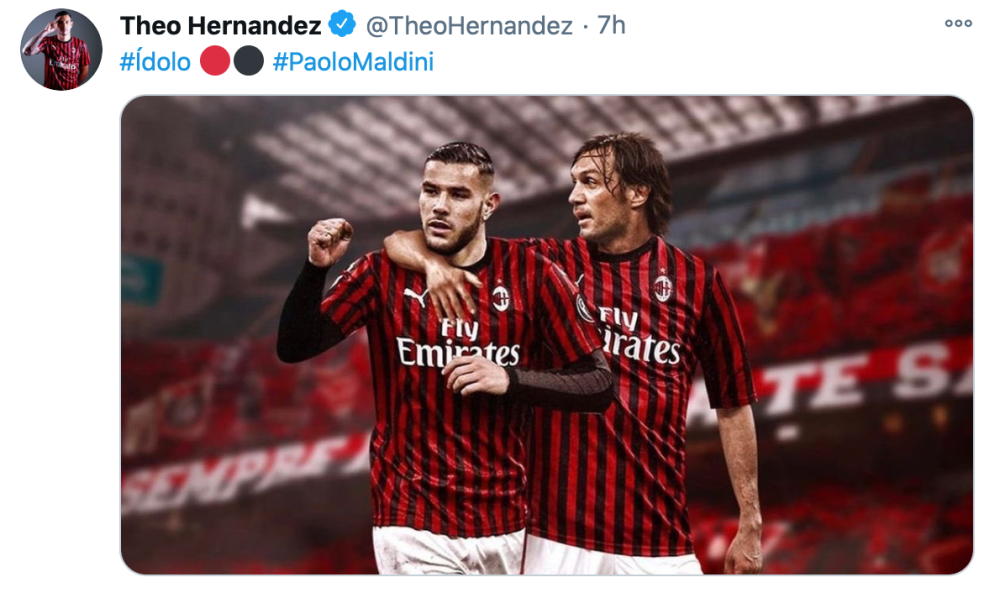This screenshot has height=593, width=1000.
Task: Click Theo Hernandez's profile avatar picture
Action: 61,49
